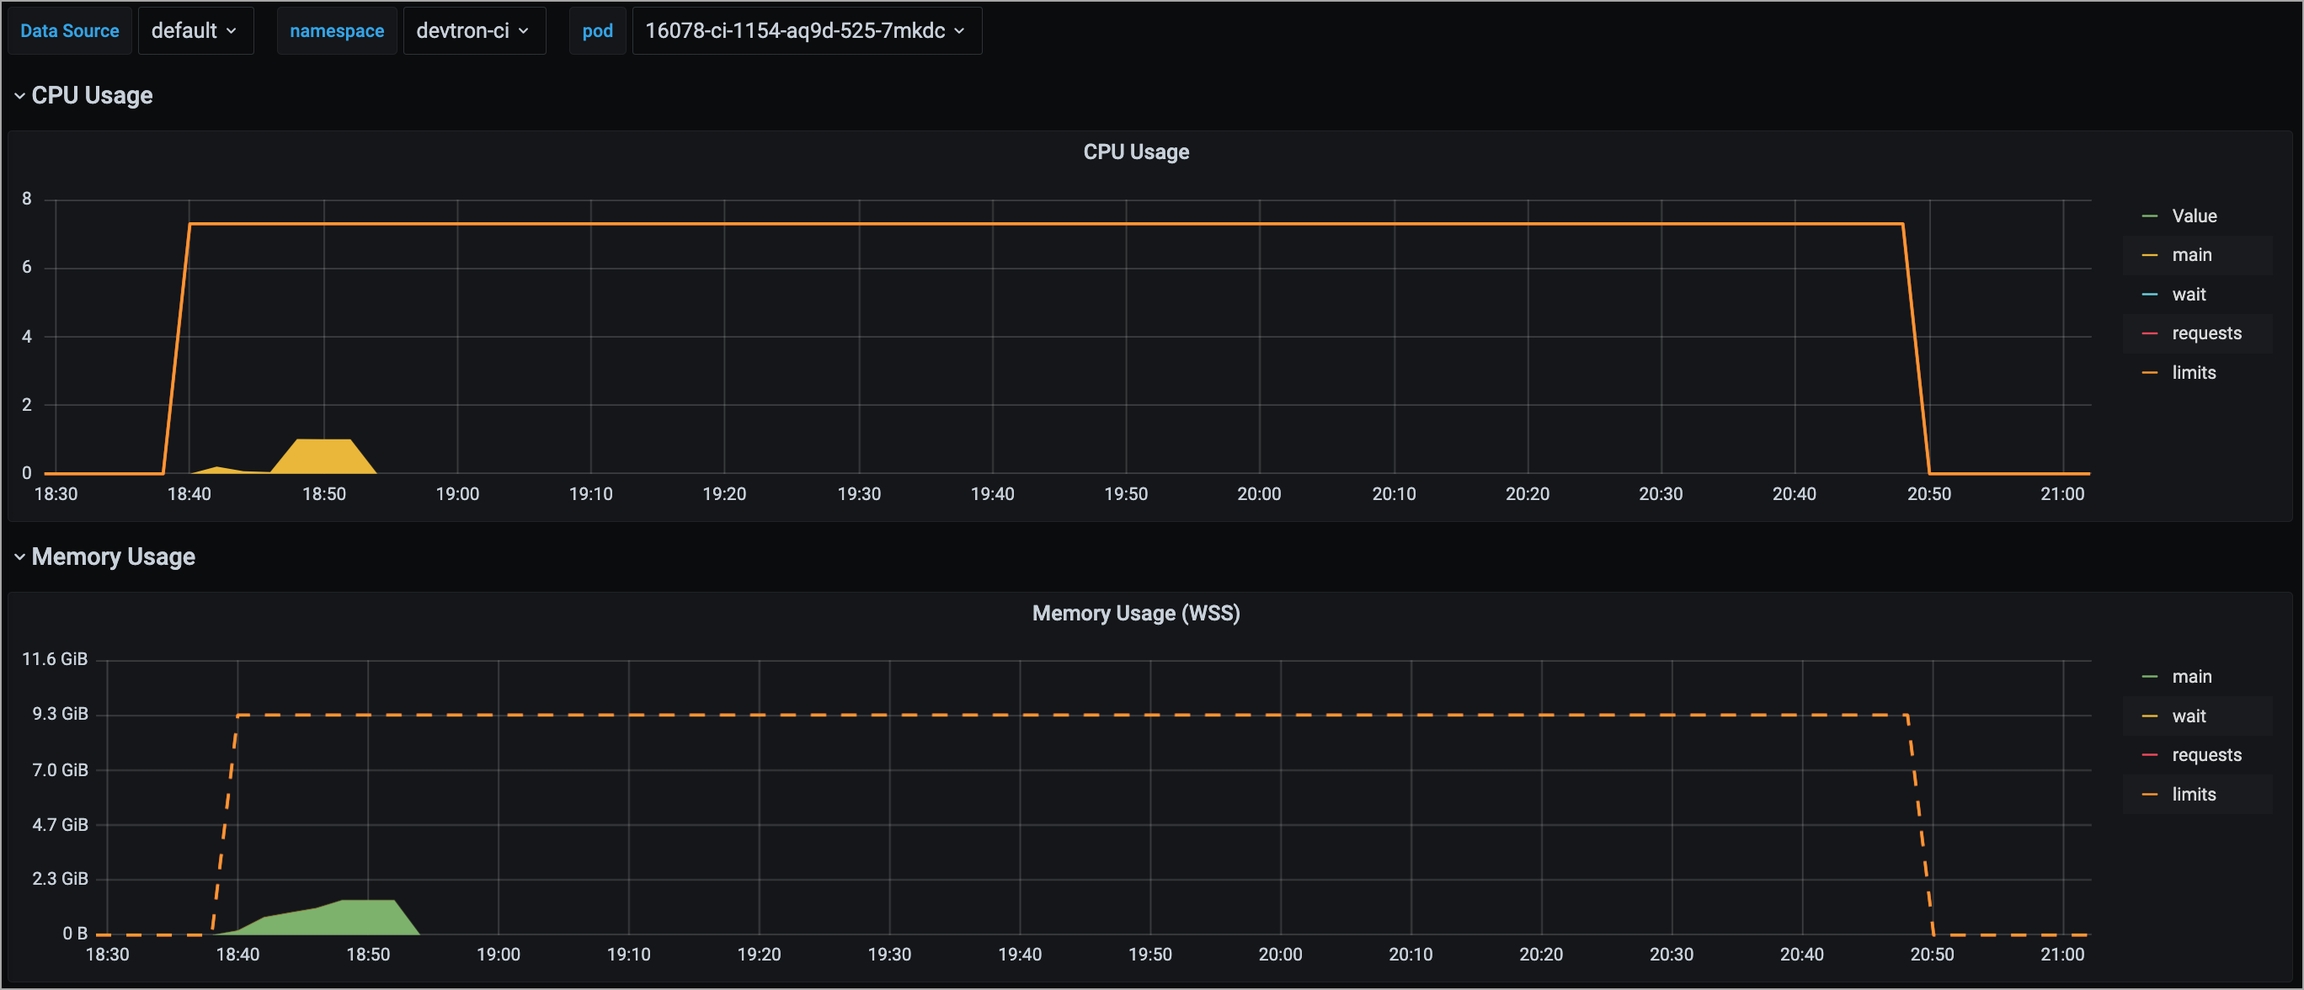Click the wait color line in CPU legend
The image size is (2304, 990).
(2149, 295)
